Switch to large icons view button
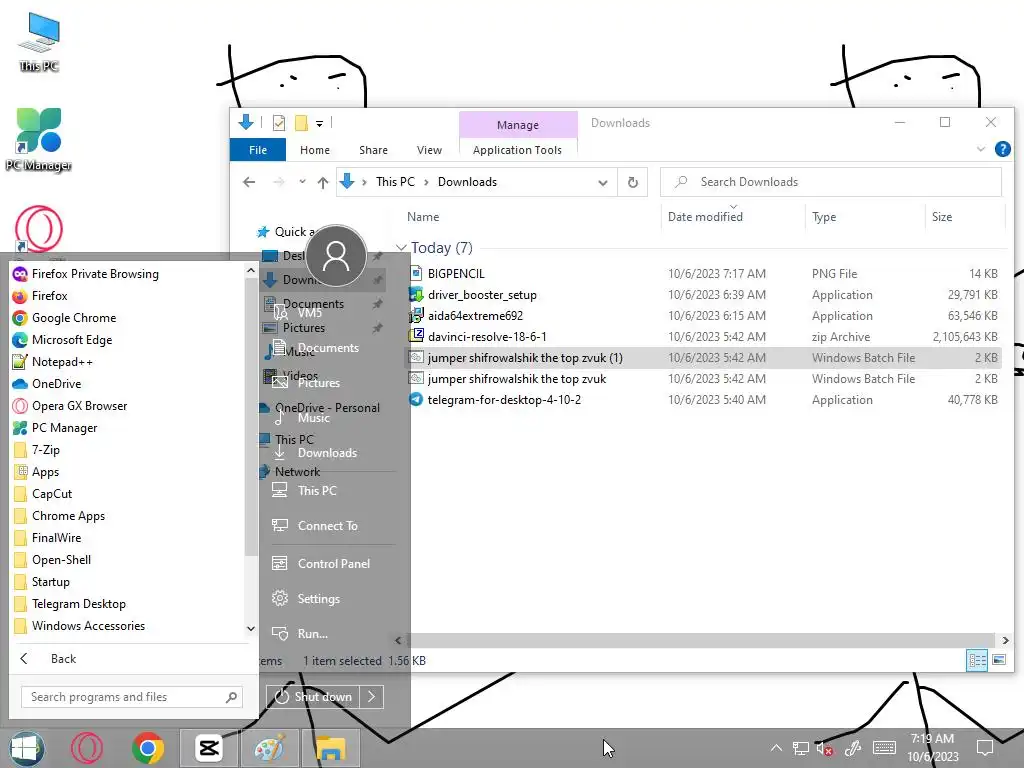 coord(999,660)
